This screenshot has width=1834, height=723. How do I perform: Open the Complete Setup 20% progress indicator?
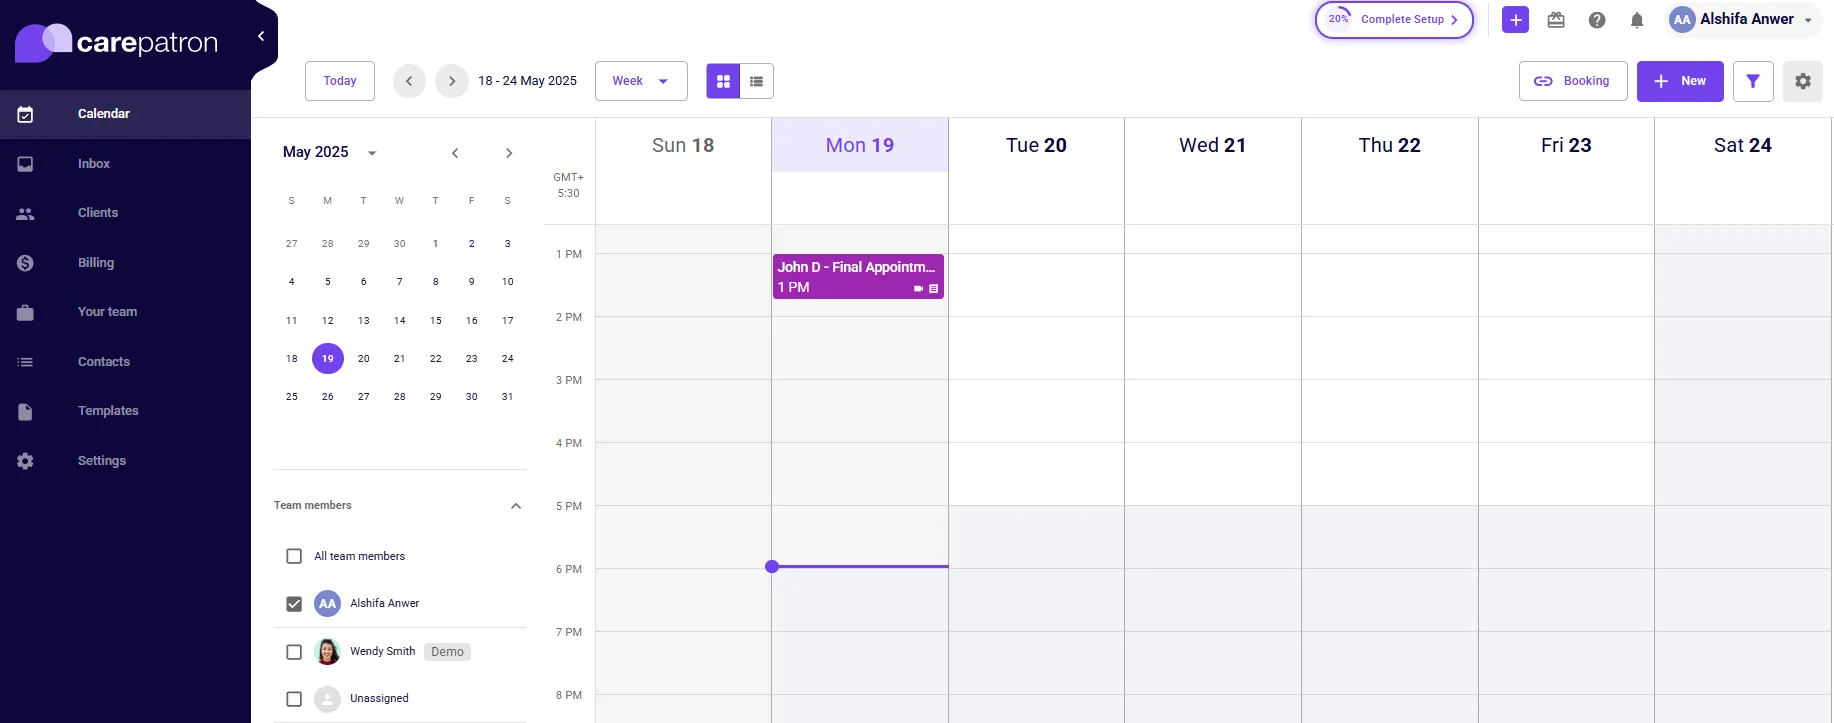(1394, 20)
